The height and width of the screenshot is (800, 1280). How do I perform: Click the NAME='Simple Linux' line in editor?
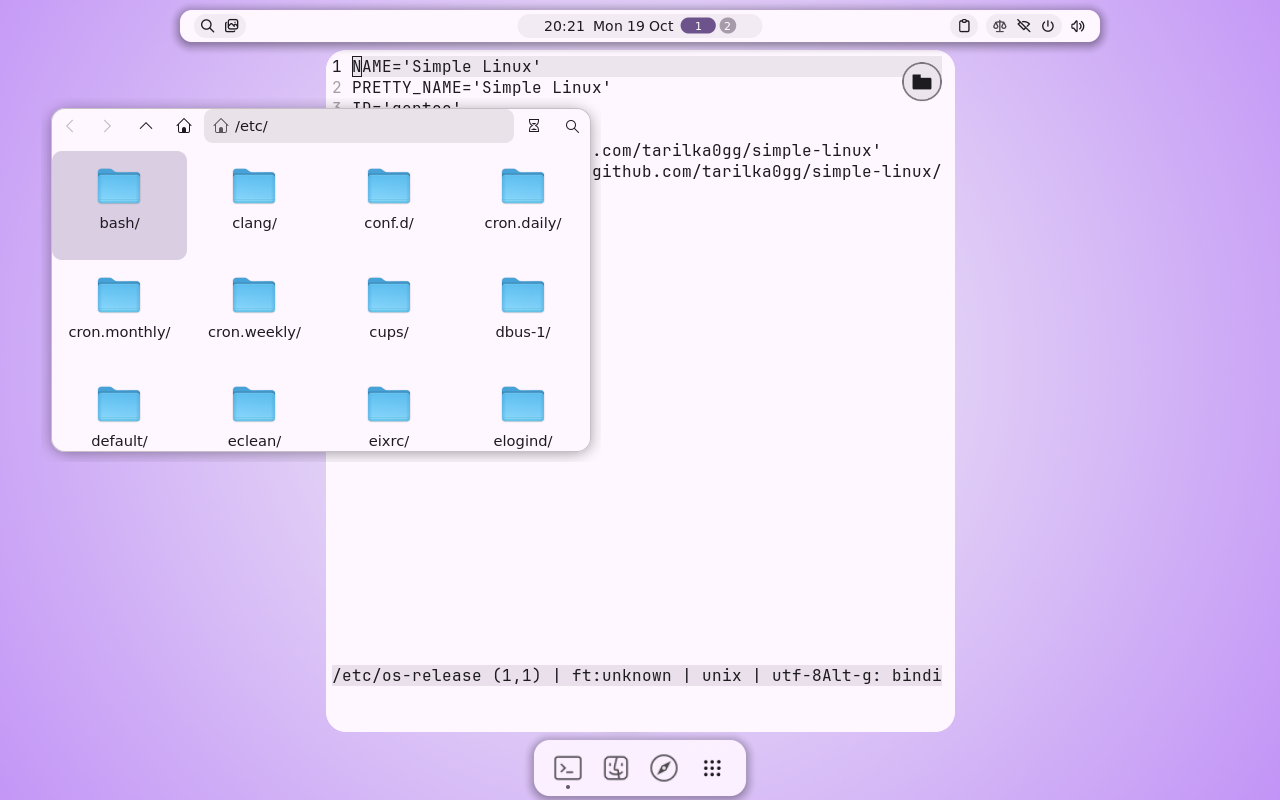(x=446, y=67)
